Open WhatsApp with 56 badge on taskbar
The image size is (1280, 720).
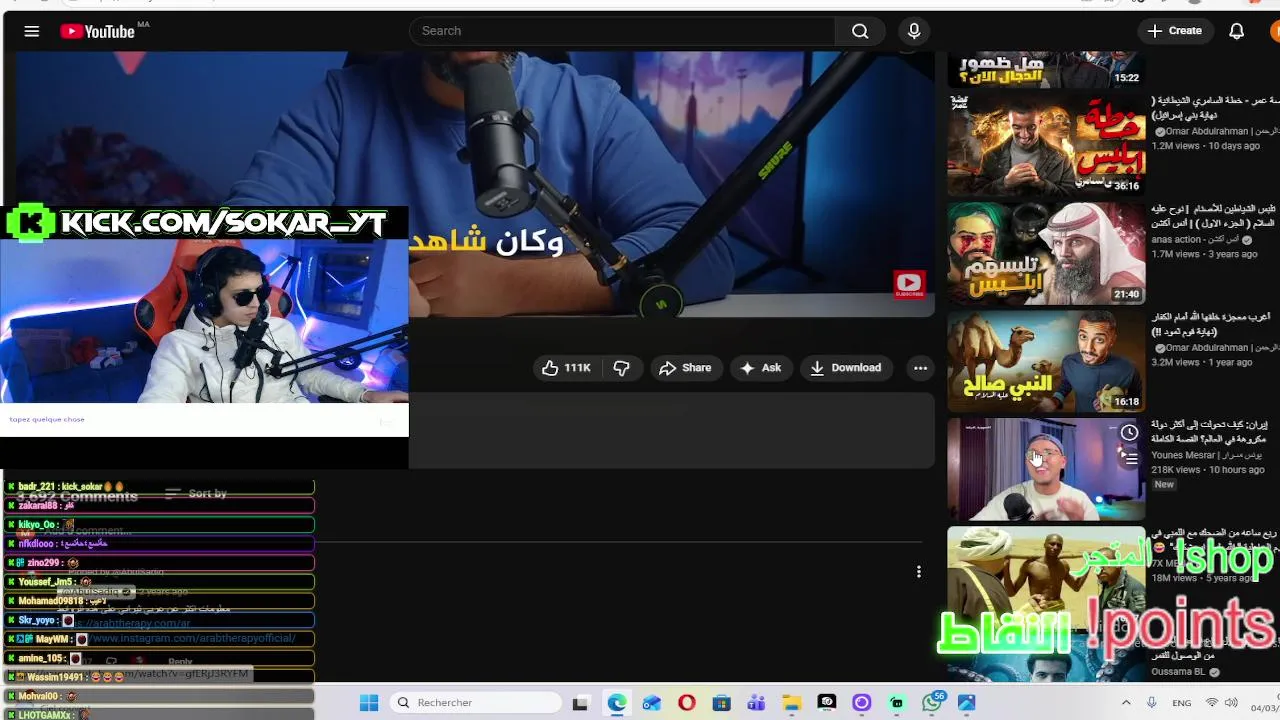coord(933,703)
